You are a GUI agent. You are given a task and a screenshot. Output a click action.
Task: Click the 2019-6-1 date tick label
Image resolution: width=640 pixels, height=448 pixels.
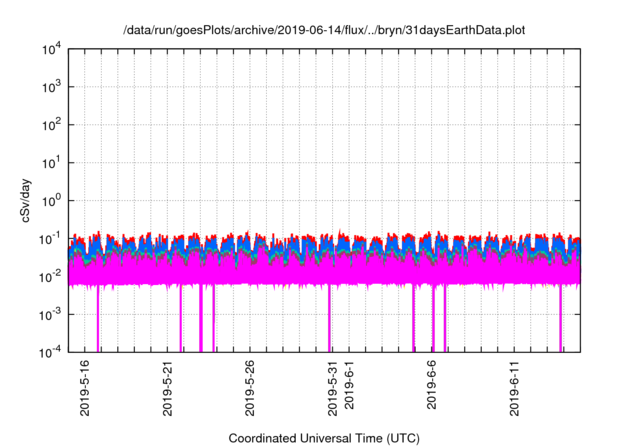pyautogui.click(x=349, y=384)
